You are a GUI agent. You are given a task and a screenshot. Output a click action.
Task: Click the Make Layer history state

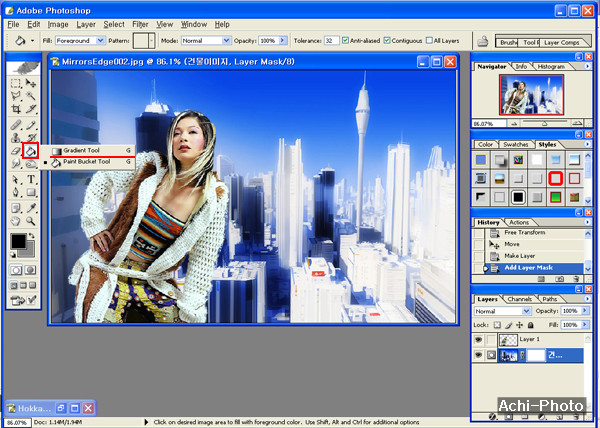(519, 255)
